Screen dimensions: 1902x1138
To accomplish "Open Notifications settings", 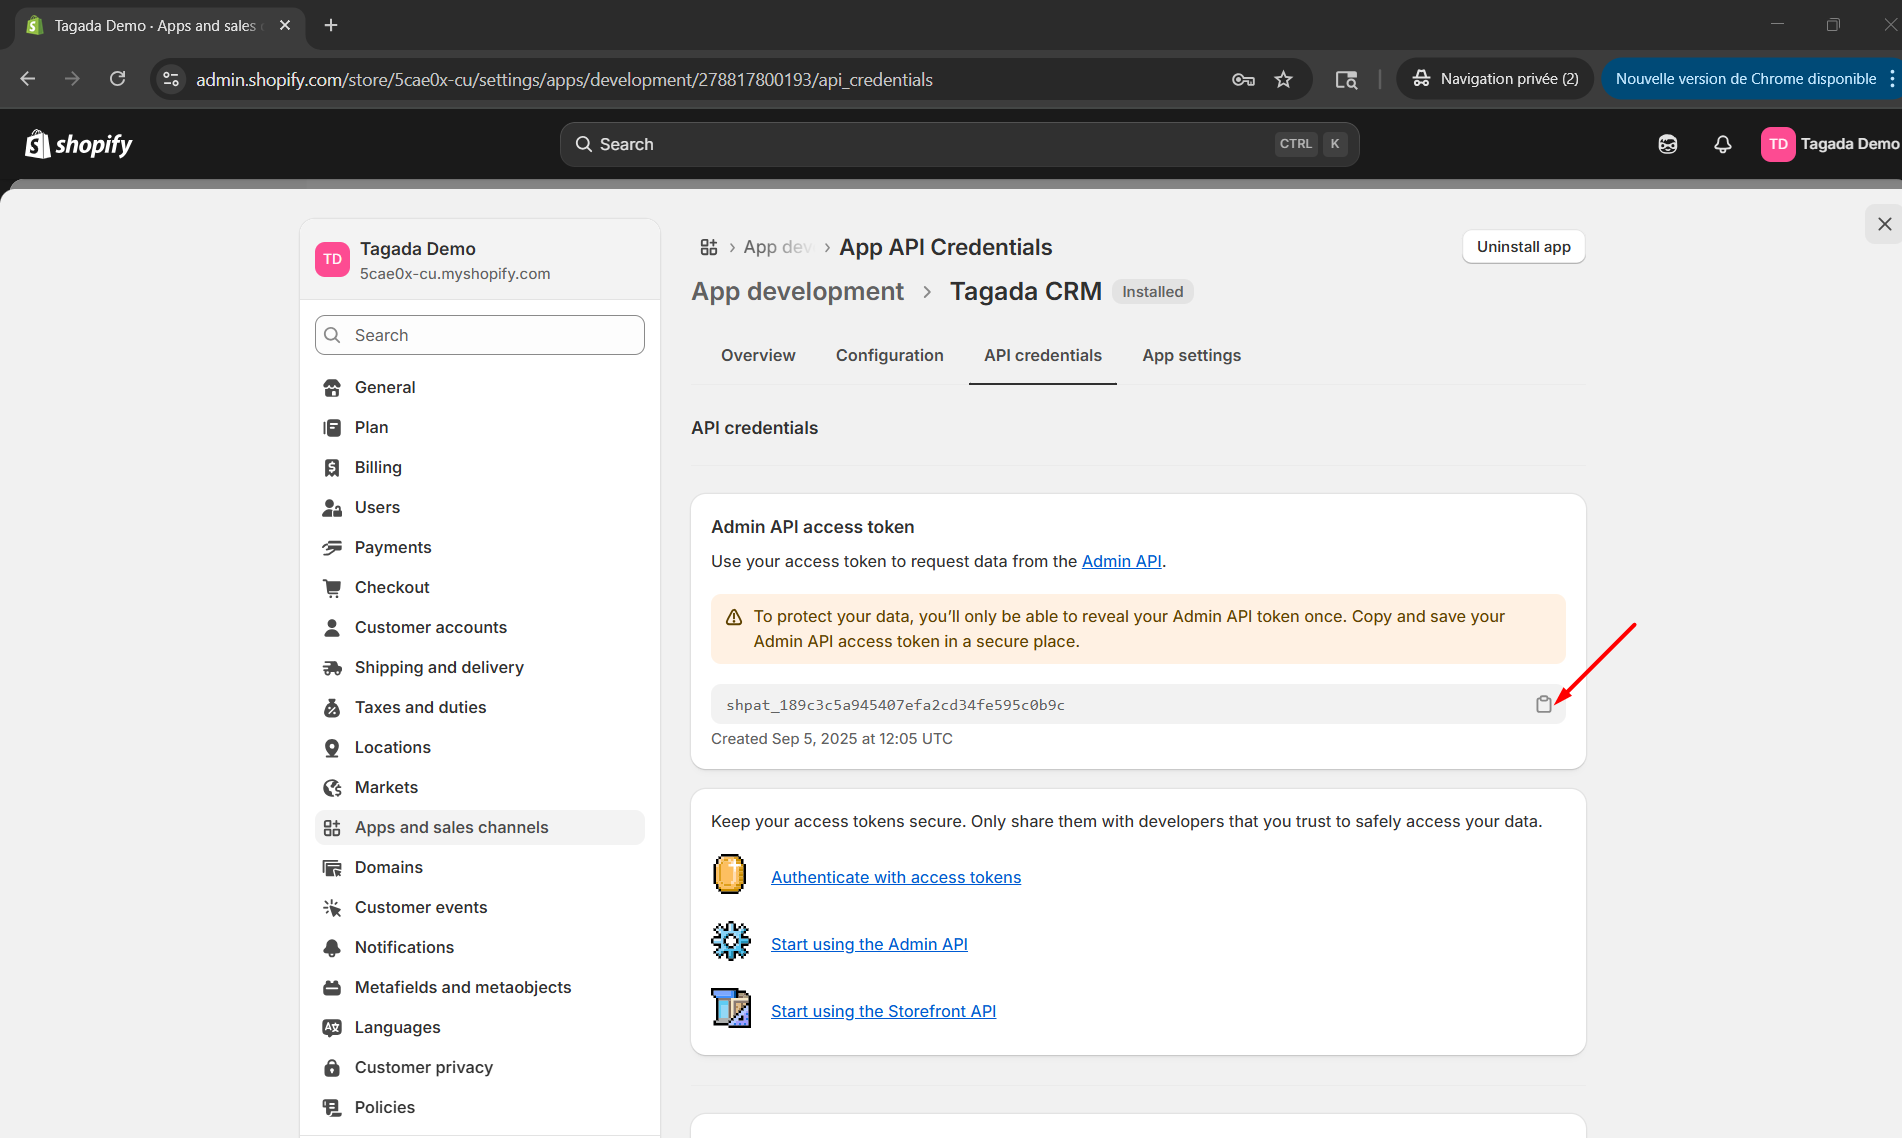I will click(480, 947).
